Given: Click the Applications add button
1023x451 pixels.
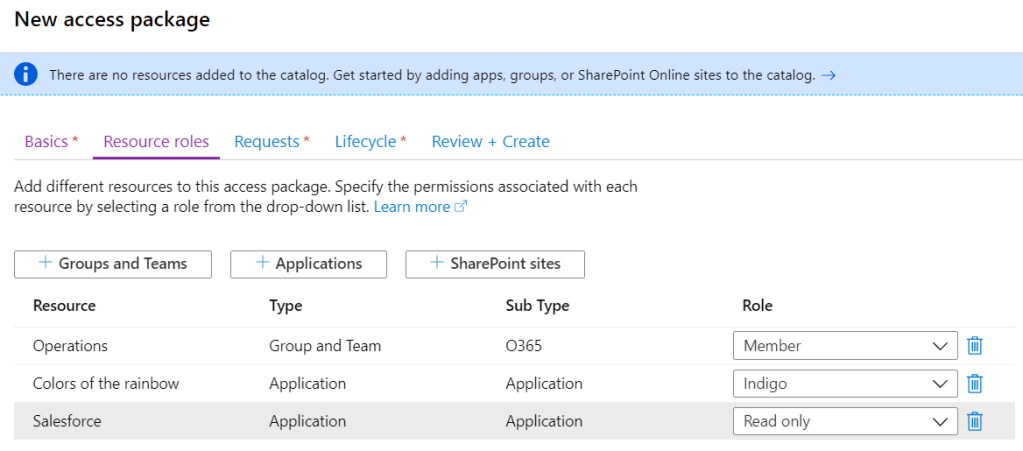Looking at the screenshot, I should (x=308, y=264).
